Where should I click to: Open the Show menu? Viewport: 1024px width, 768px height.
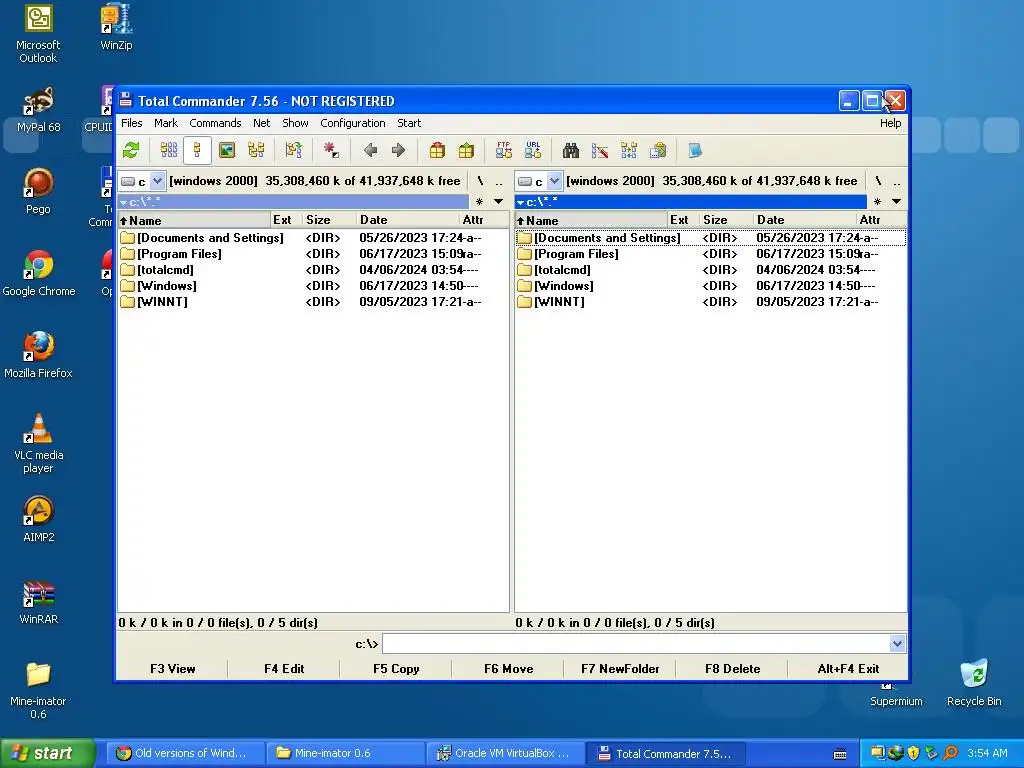point(295,123)
